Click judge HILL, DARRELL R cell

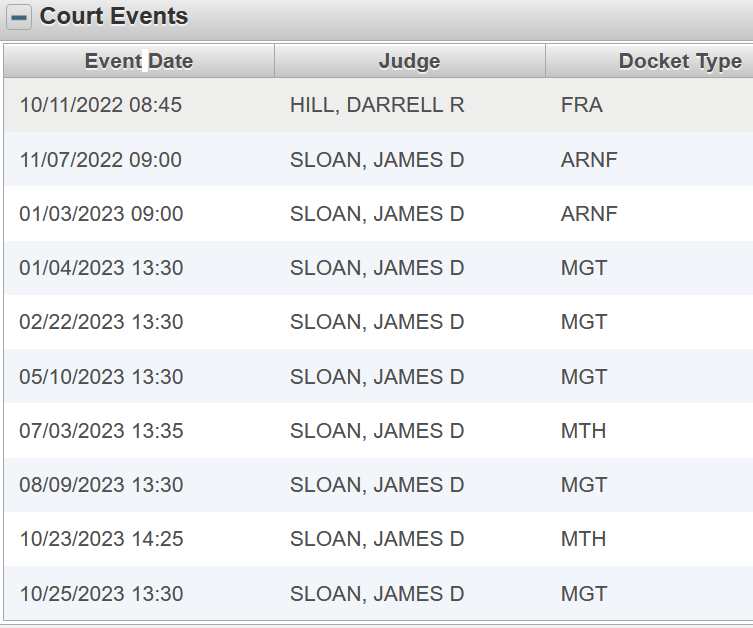pyautogui.click(x=377, y=105)
